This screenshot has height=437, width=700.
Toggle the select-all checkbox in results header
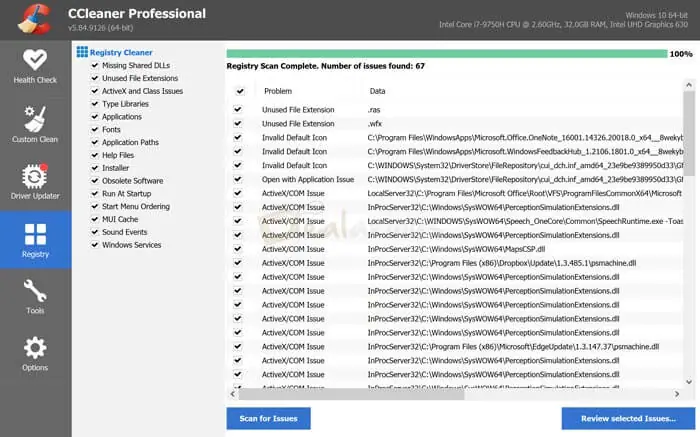tap(240, 91)
